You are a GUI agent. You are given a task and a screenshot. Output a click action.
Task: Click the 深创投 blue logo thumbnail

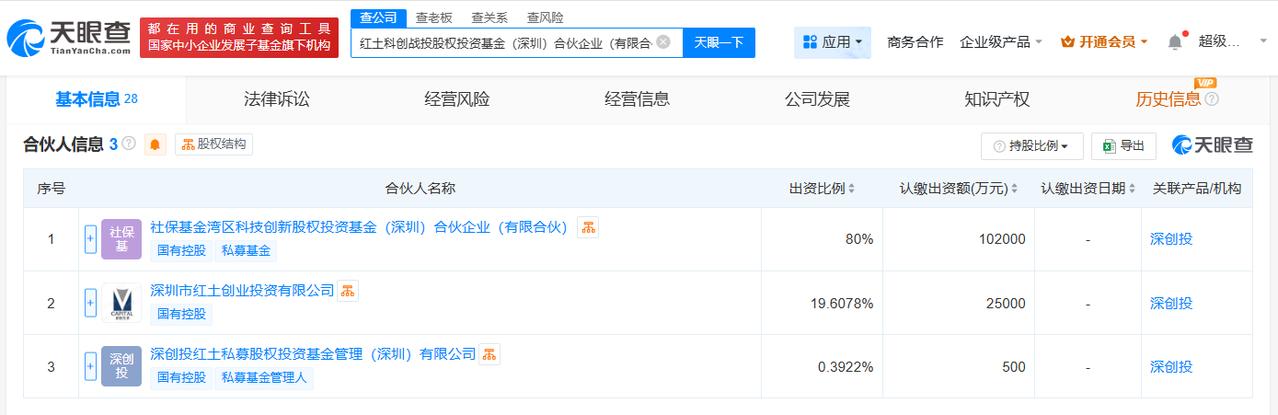point(122,367)
